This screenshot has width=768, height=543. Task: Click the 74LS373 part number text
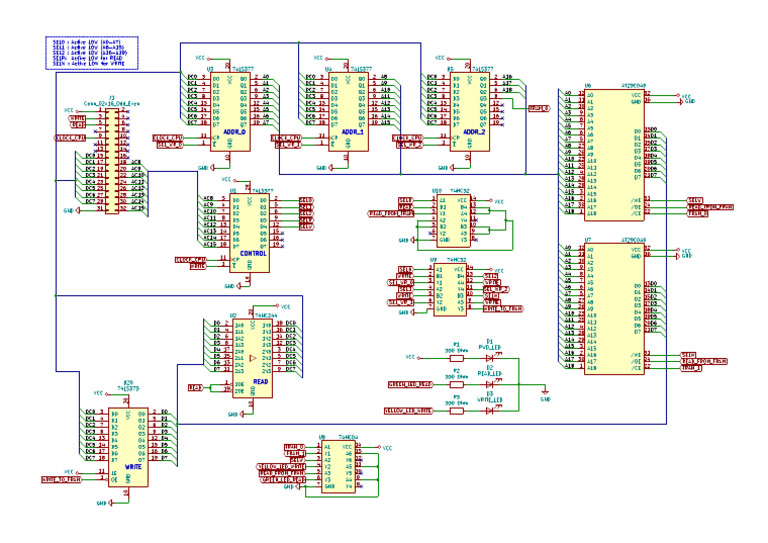click(x=128, y=388)
